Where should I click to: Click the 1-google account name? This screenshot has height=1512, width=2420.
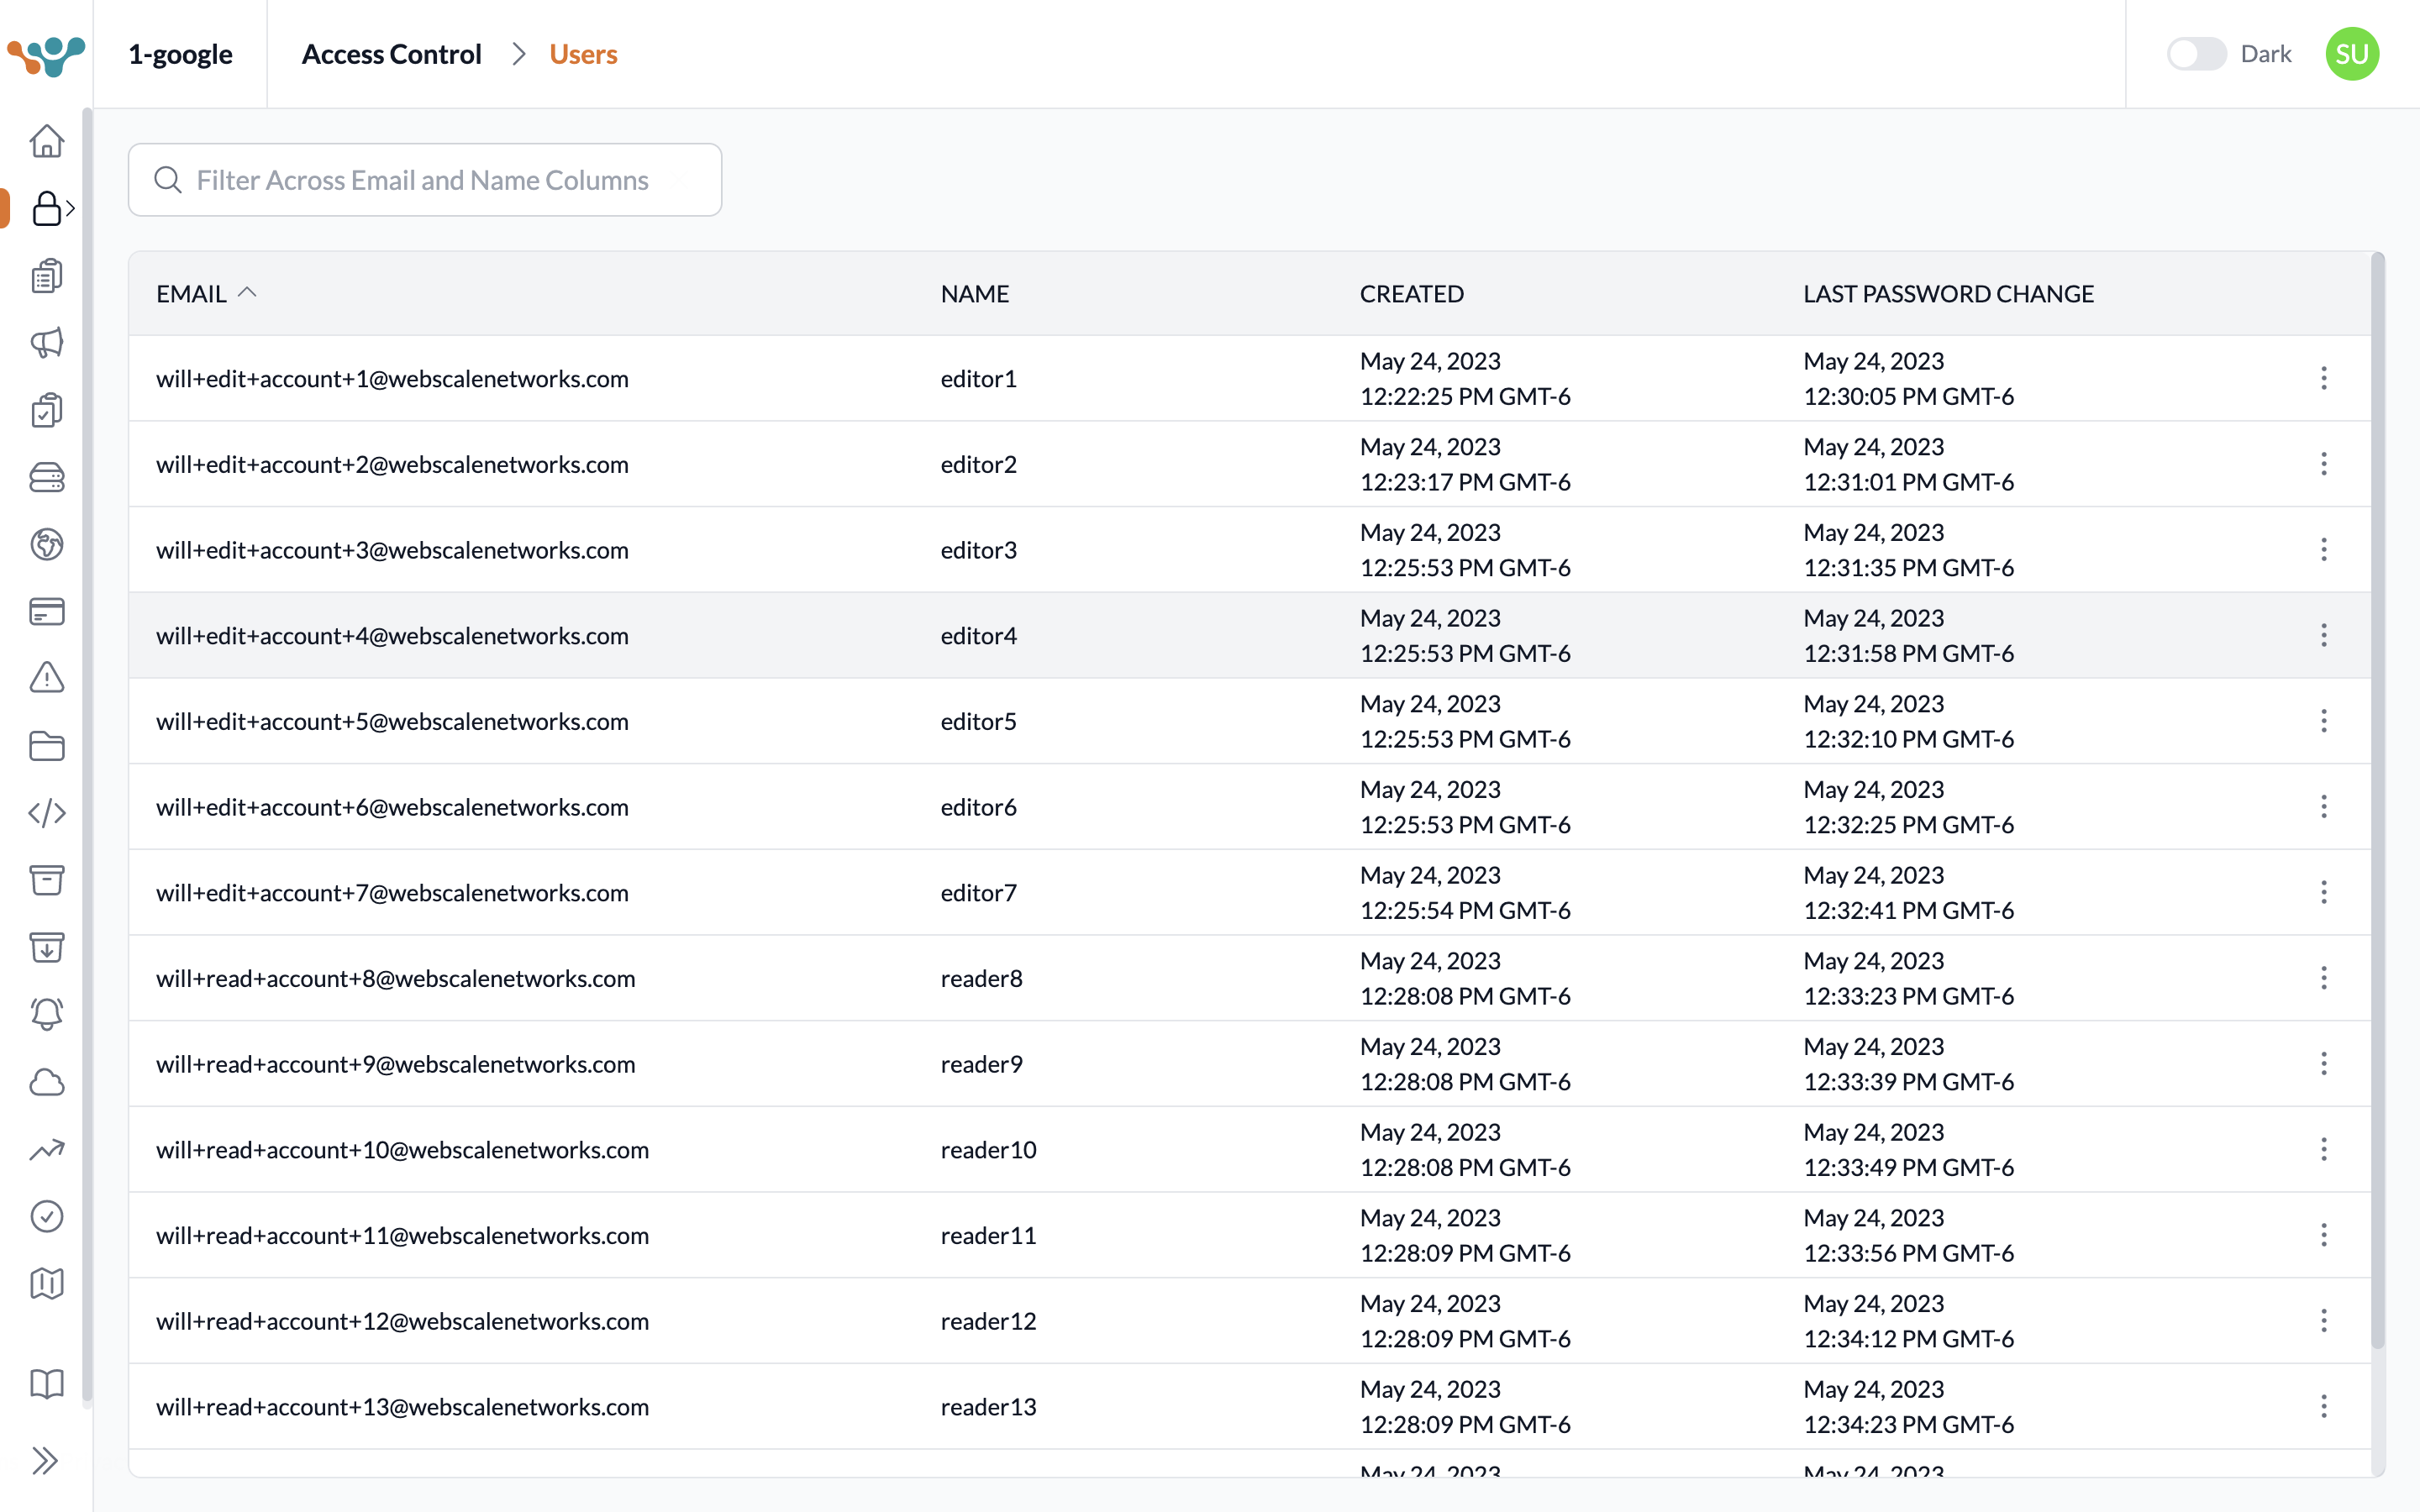pos(180,54)
